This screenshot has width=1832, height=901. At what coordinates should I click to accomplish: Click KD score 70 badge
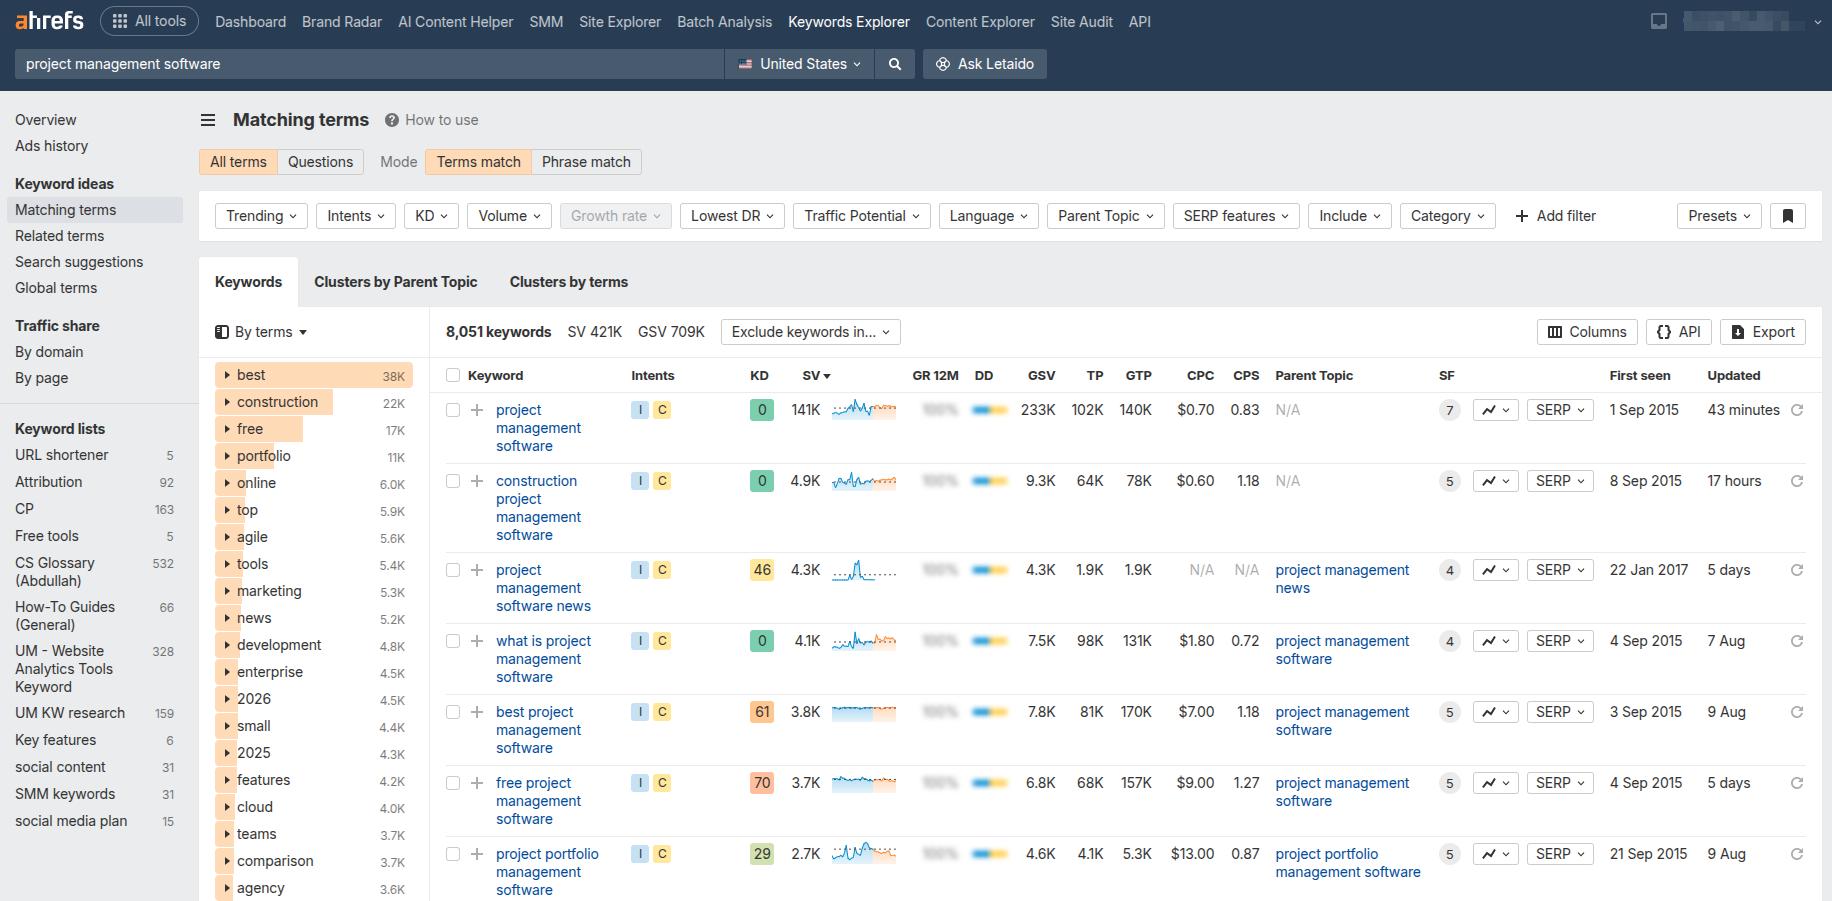pyautogui.click(x=762, y=783)
